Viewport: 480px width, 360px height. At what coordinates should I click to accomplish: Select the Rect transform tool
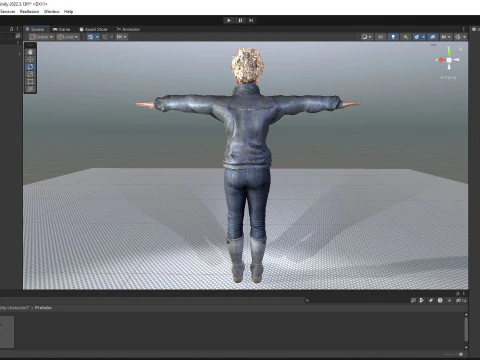[30, 81]
